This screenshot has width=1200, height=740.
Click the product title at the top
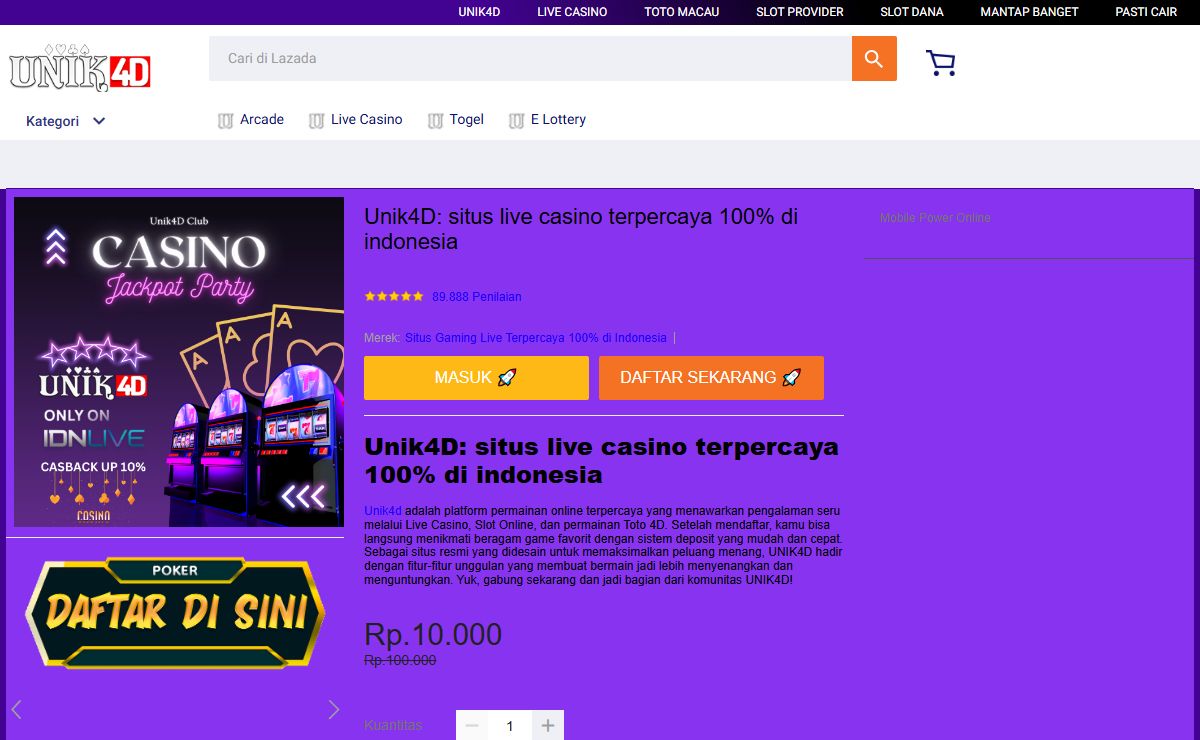point(581,229)
